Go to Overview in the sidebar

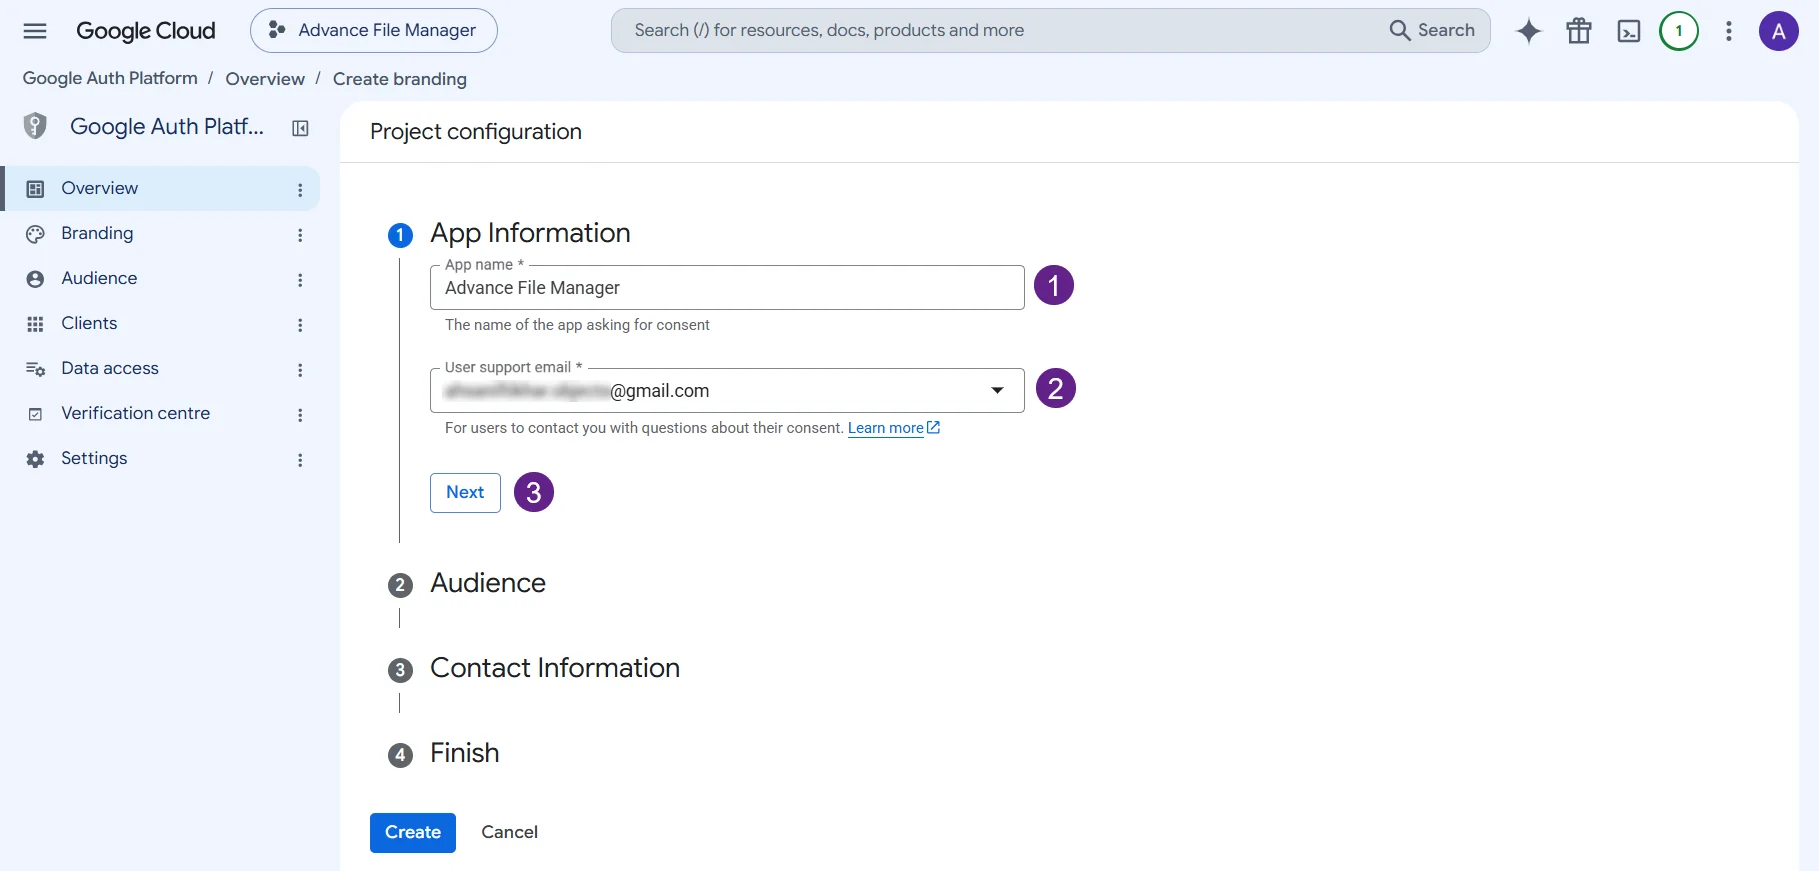click(x=160, y=189)
